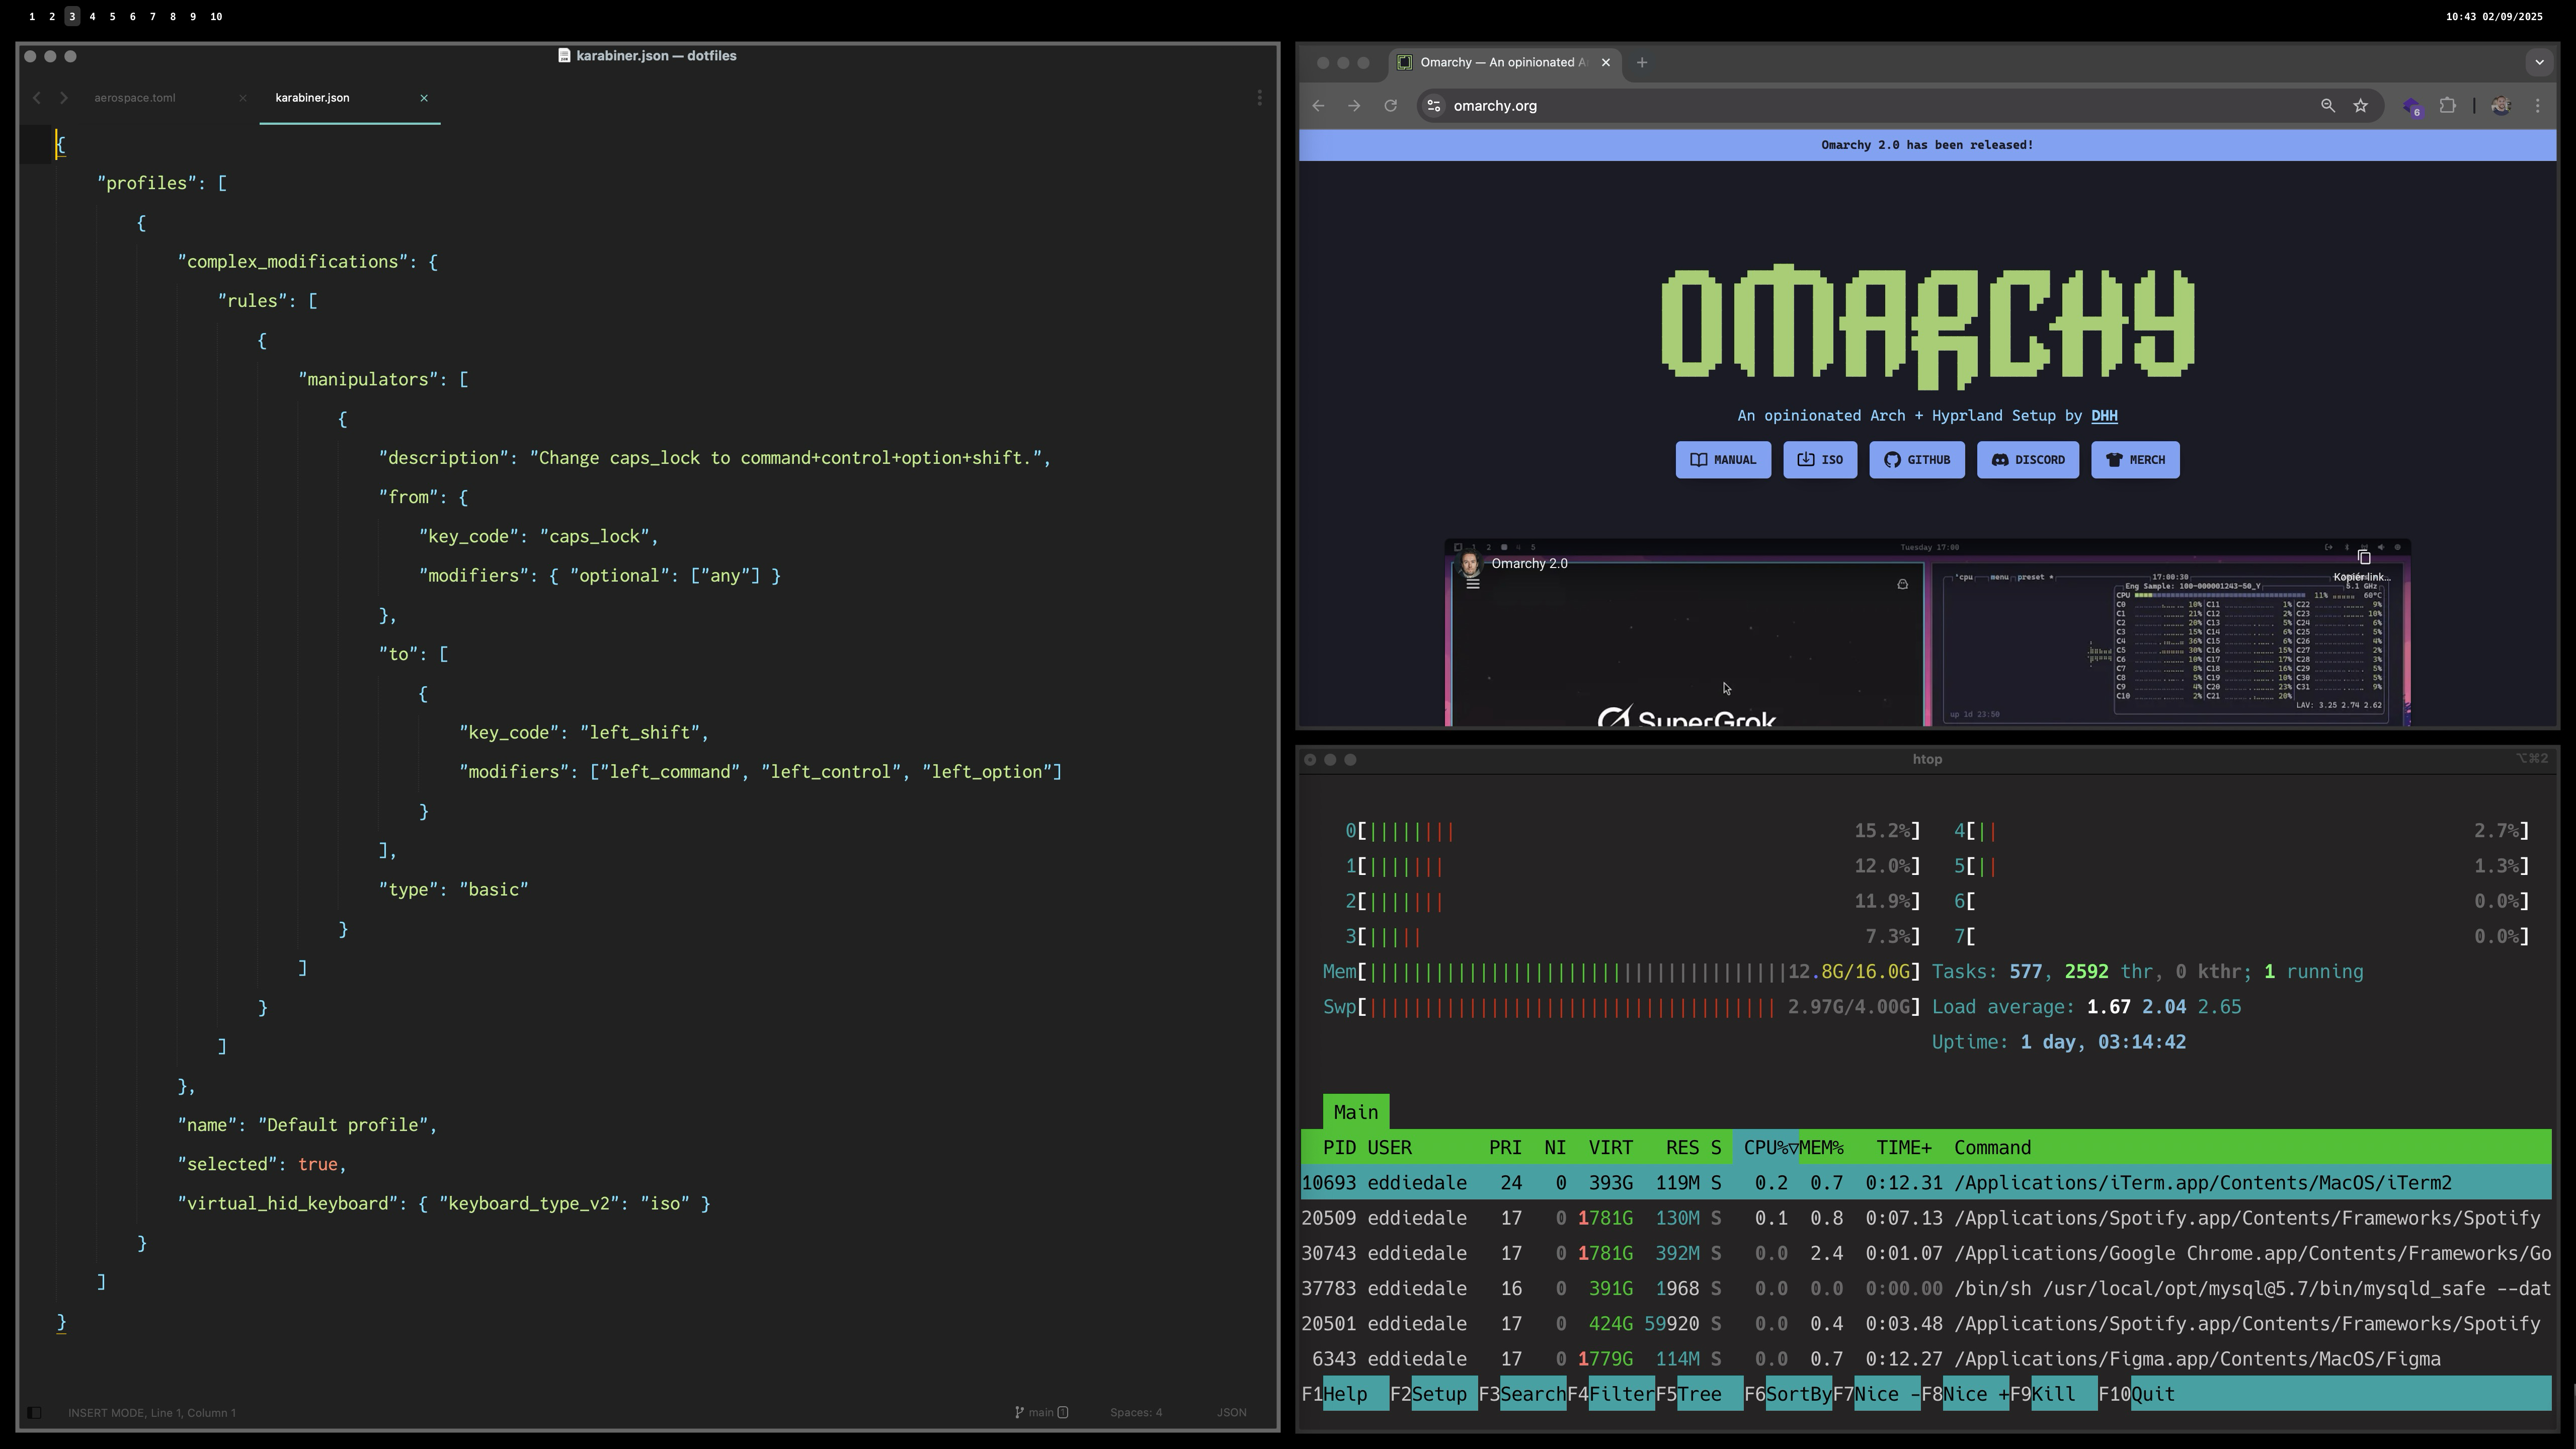Switch to aerospace.toml editor tab
The height and width of the screenshot is (1449, 2576).
135,98
